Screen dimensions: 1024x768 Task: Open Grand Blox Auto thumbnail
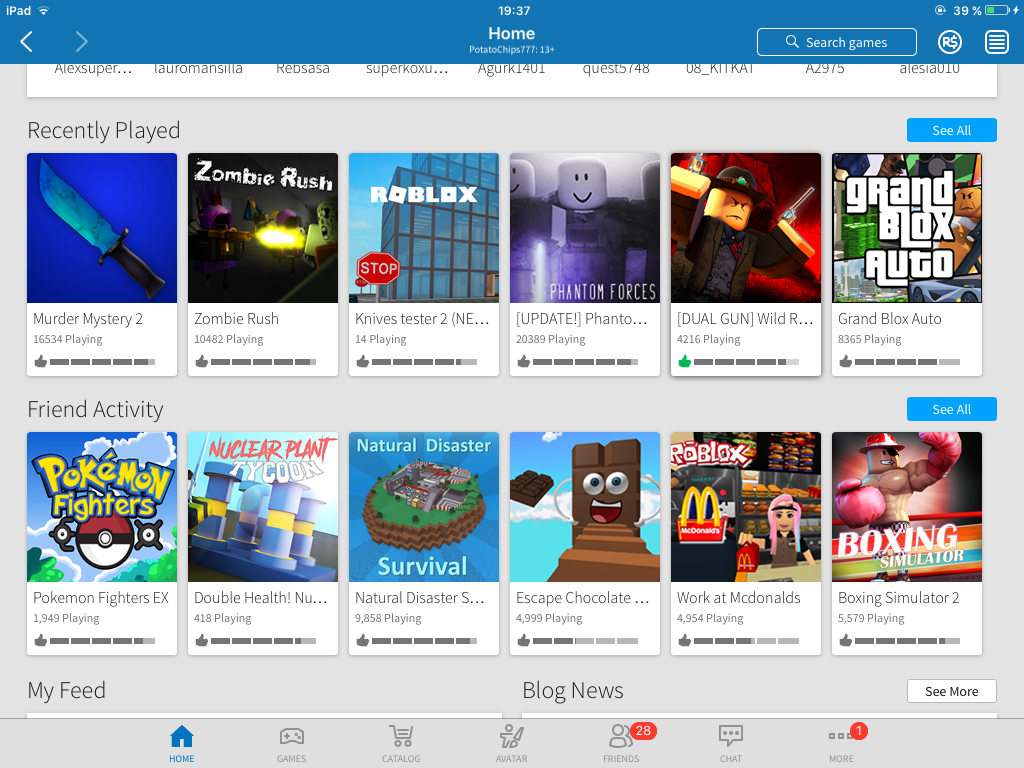pos(907,228)
